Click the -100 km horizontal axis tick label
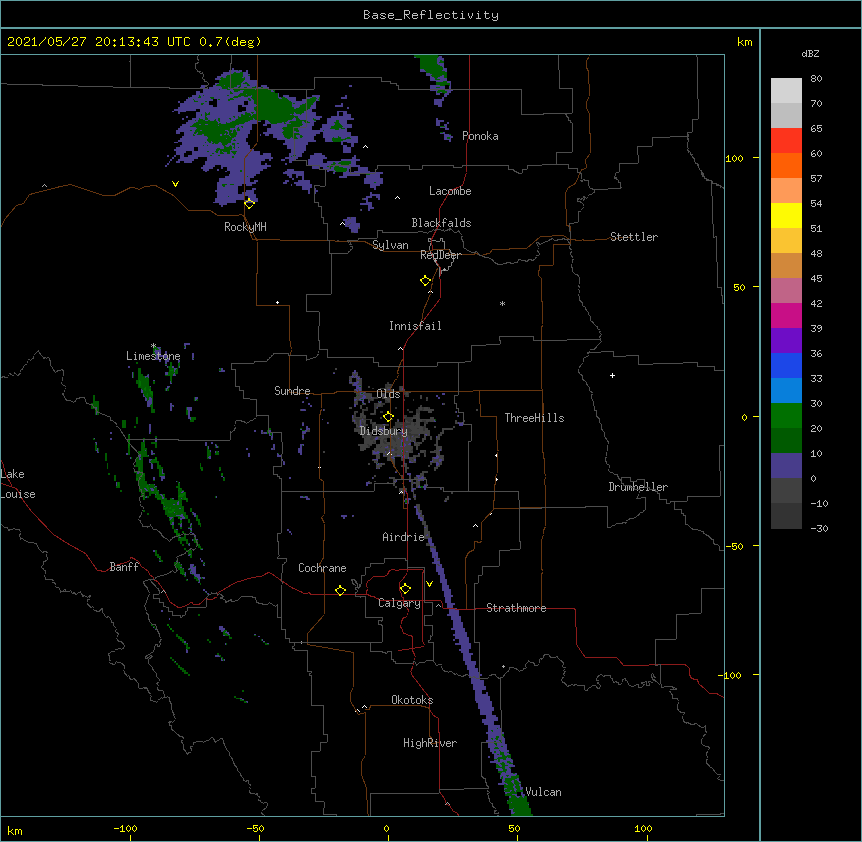 125,828
